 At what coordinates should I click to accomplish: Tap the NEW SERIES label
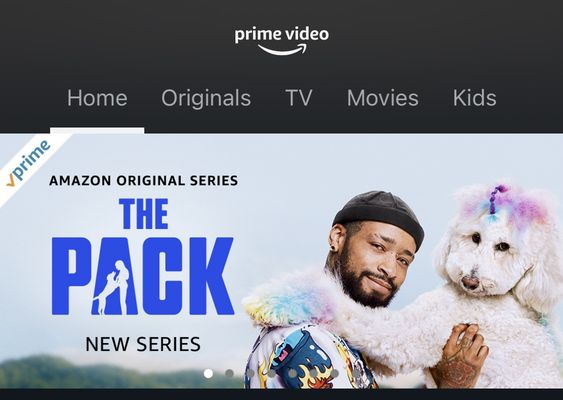click(x=143, y=344)
